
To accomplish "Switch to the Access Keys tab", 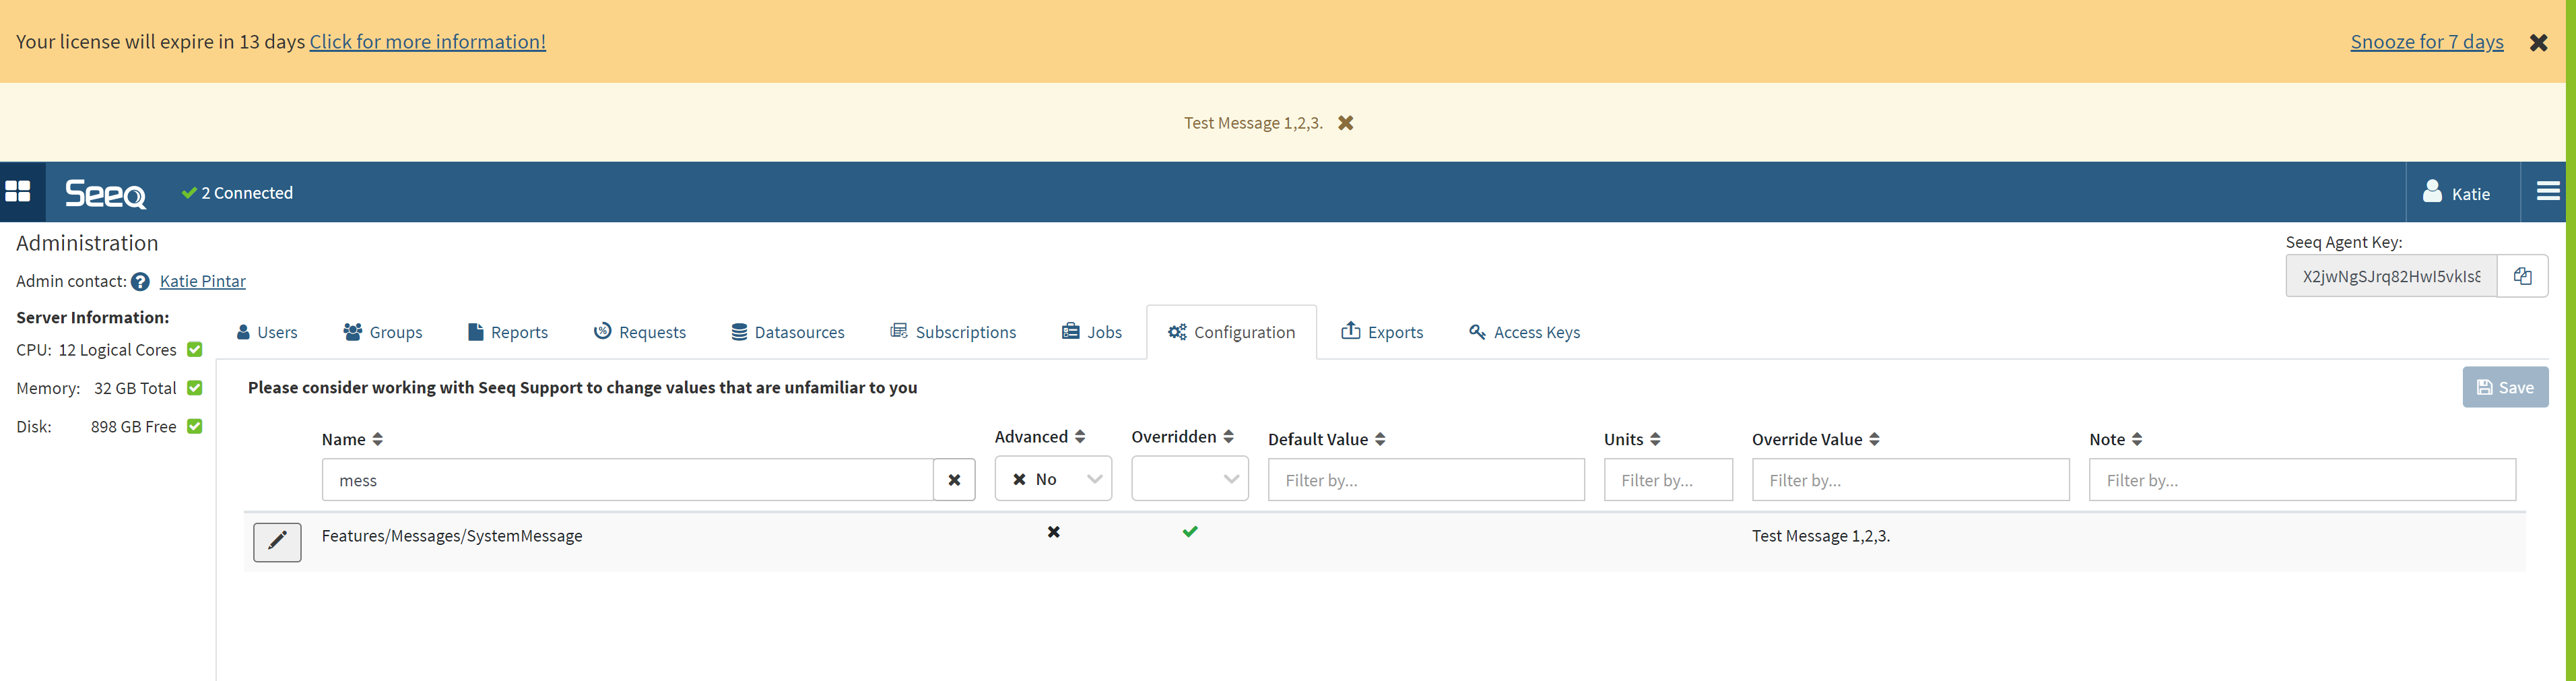I will (1524, 332).
